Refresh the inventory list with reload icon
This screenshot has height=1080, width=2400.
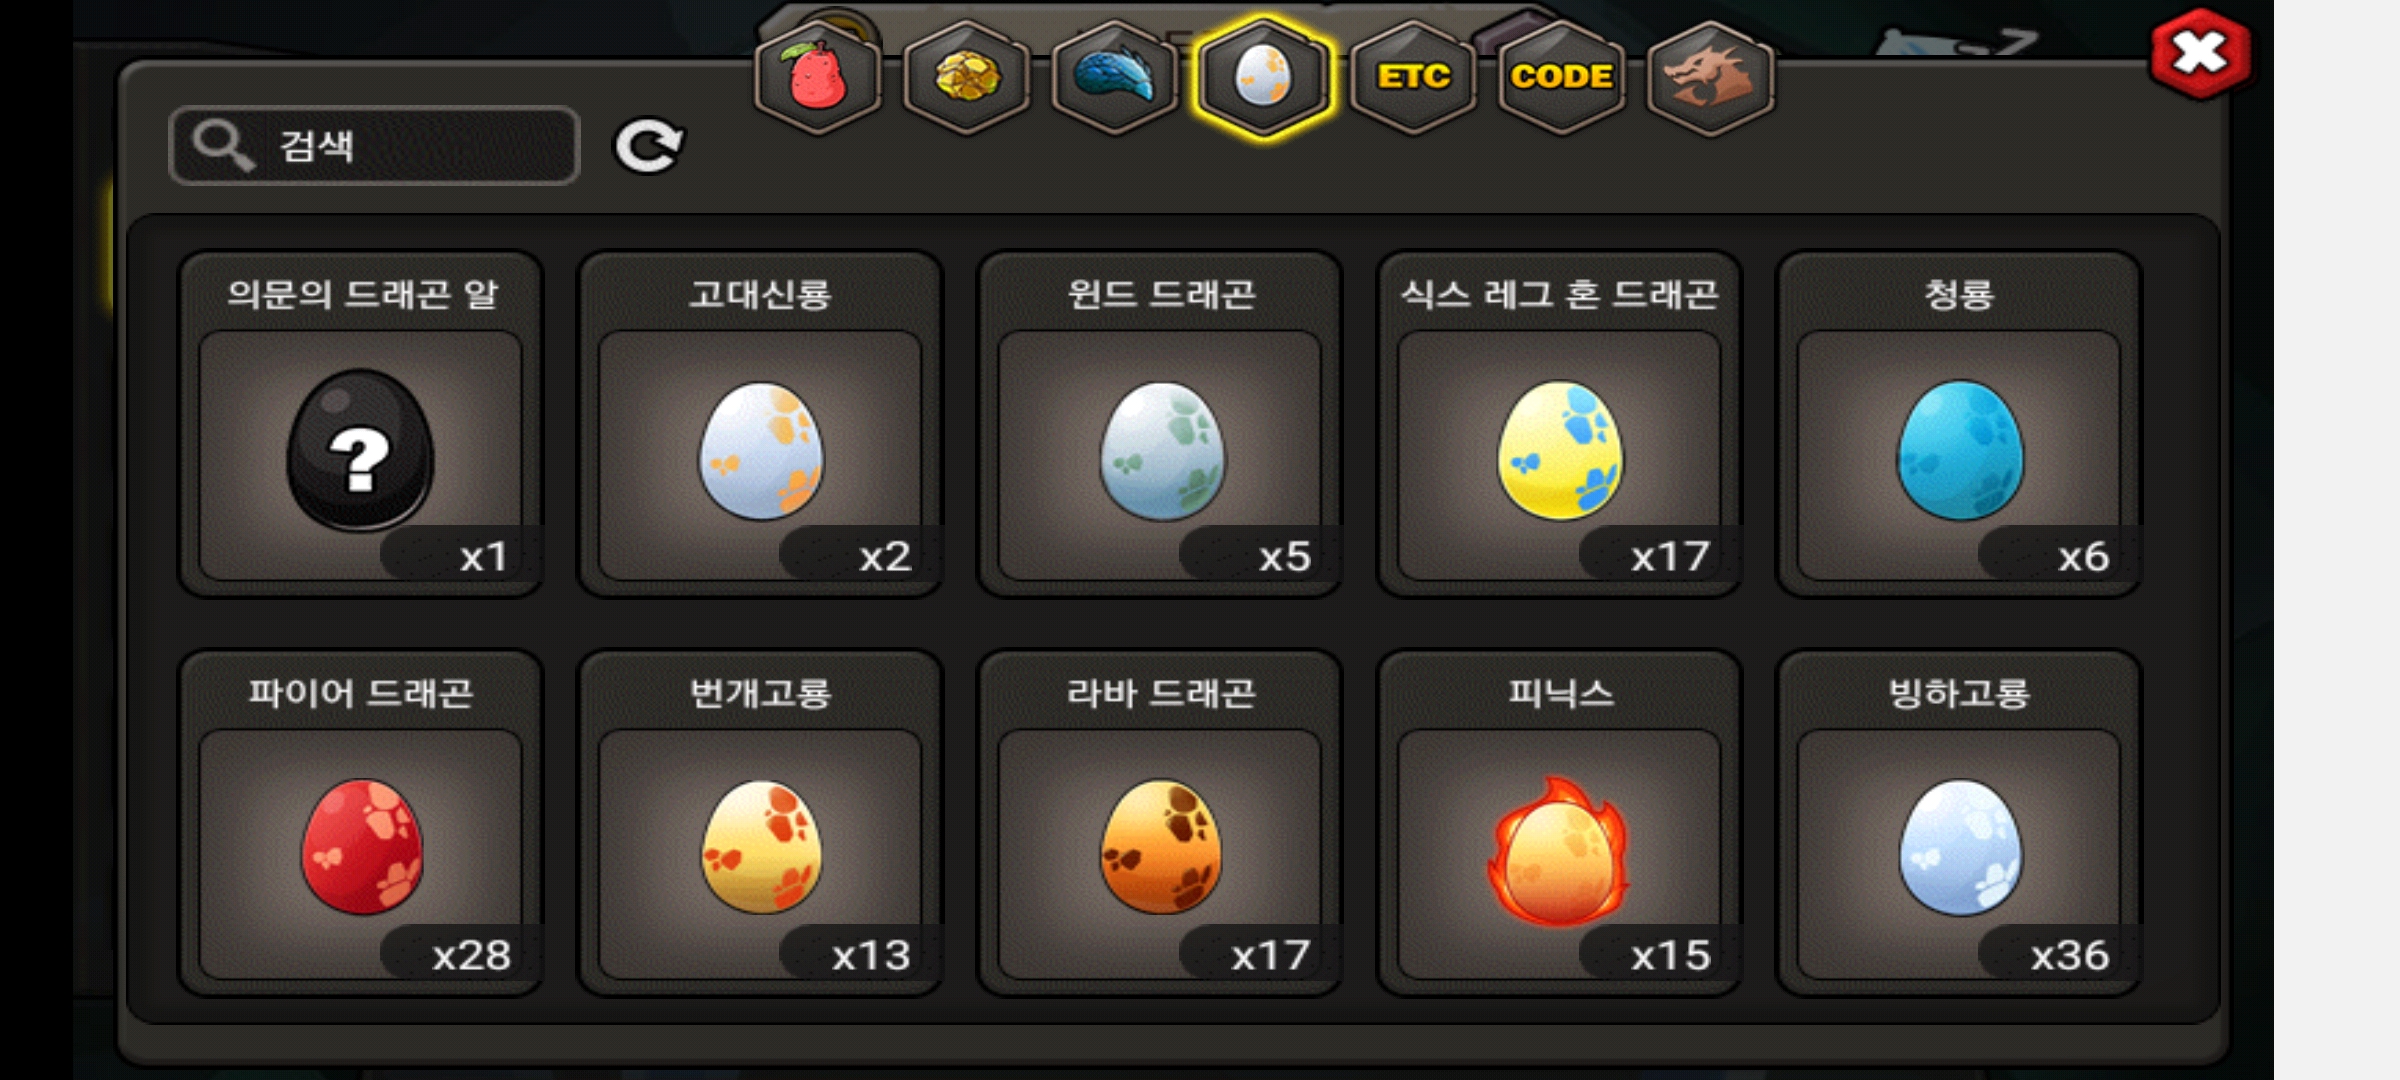648,146
